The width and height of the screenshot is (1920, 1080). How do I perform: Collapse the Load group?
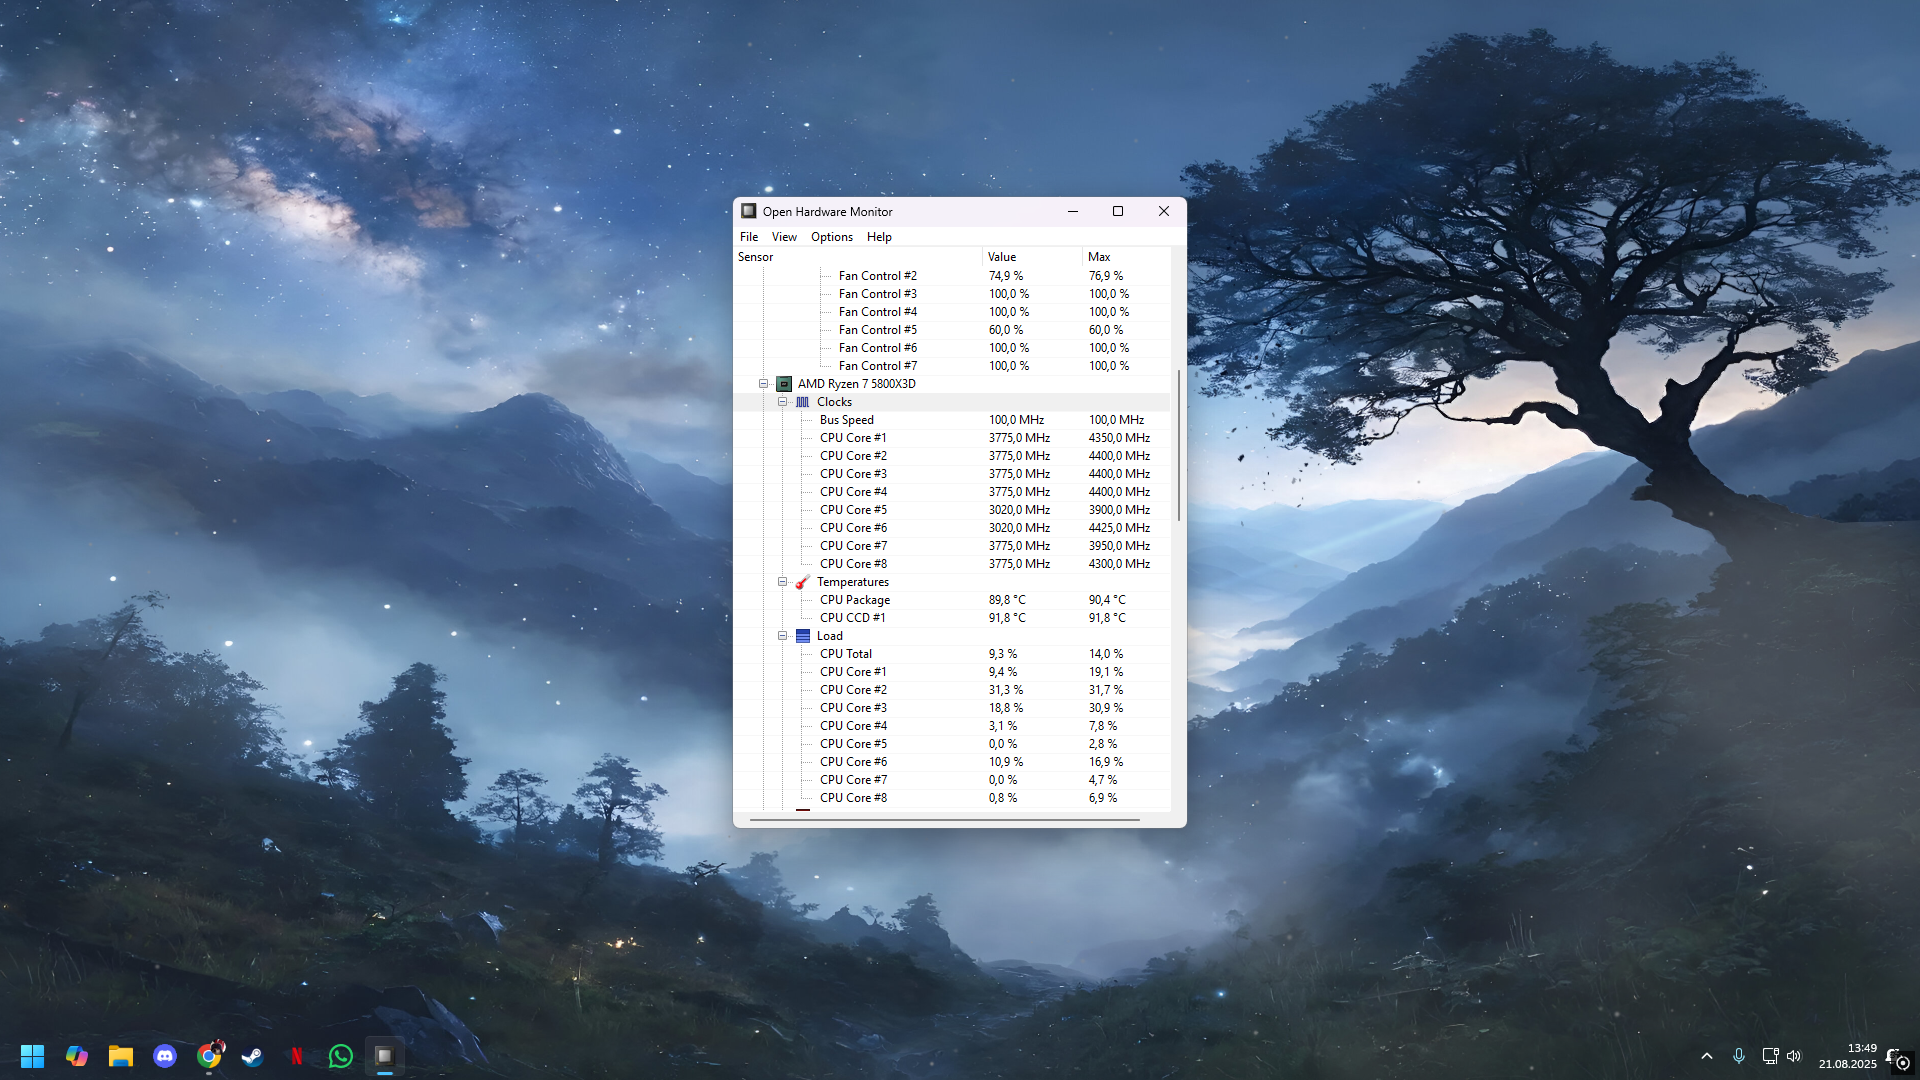pos(783,636)
